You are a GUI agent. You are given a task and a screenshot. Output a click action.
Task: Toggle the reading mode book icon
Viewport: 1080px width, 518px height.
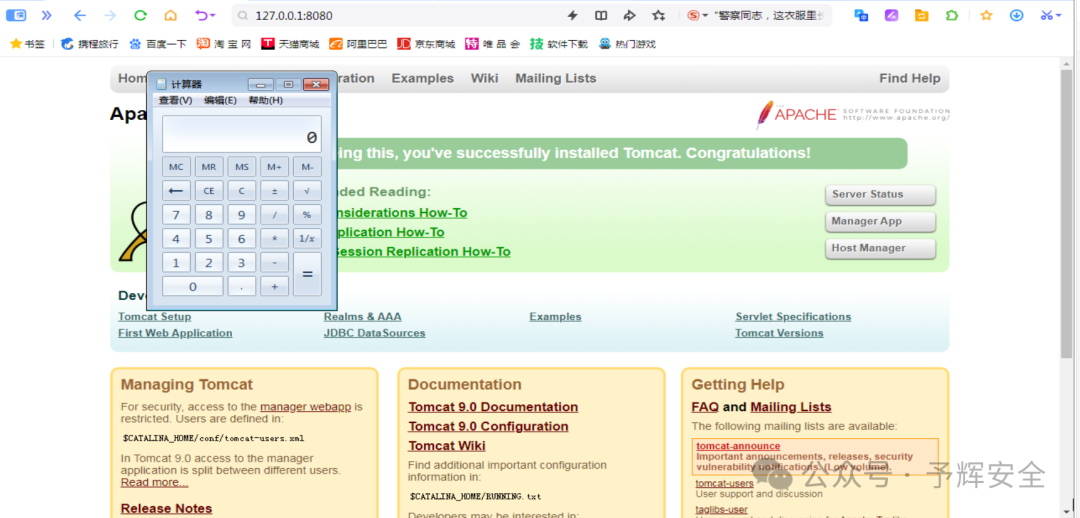(x=601, y=15)
